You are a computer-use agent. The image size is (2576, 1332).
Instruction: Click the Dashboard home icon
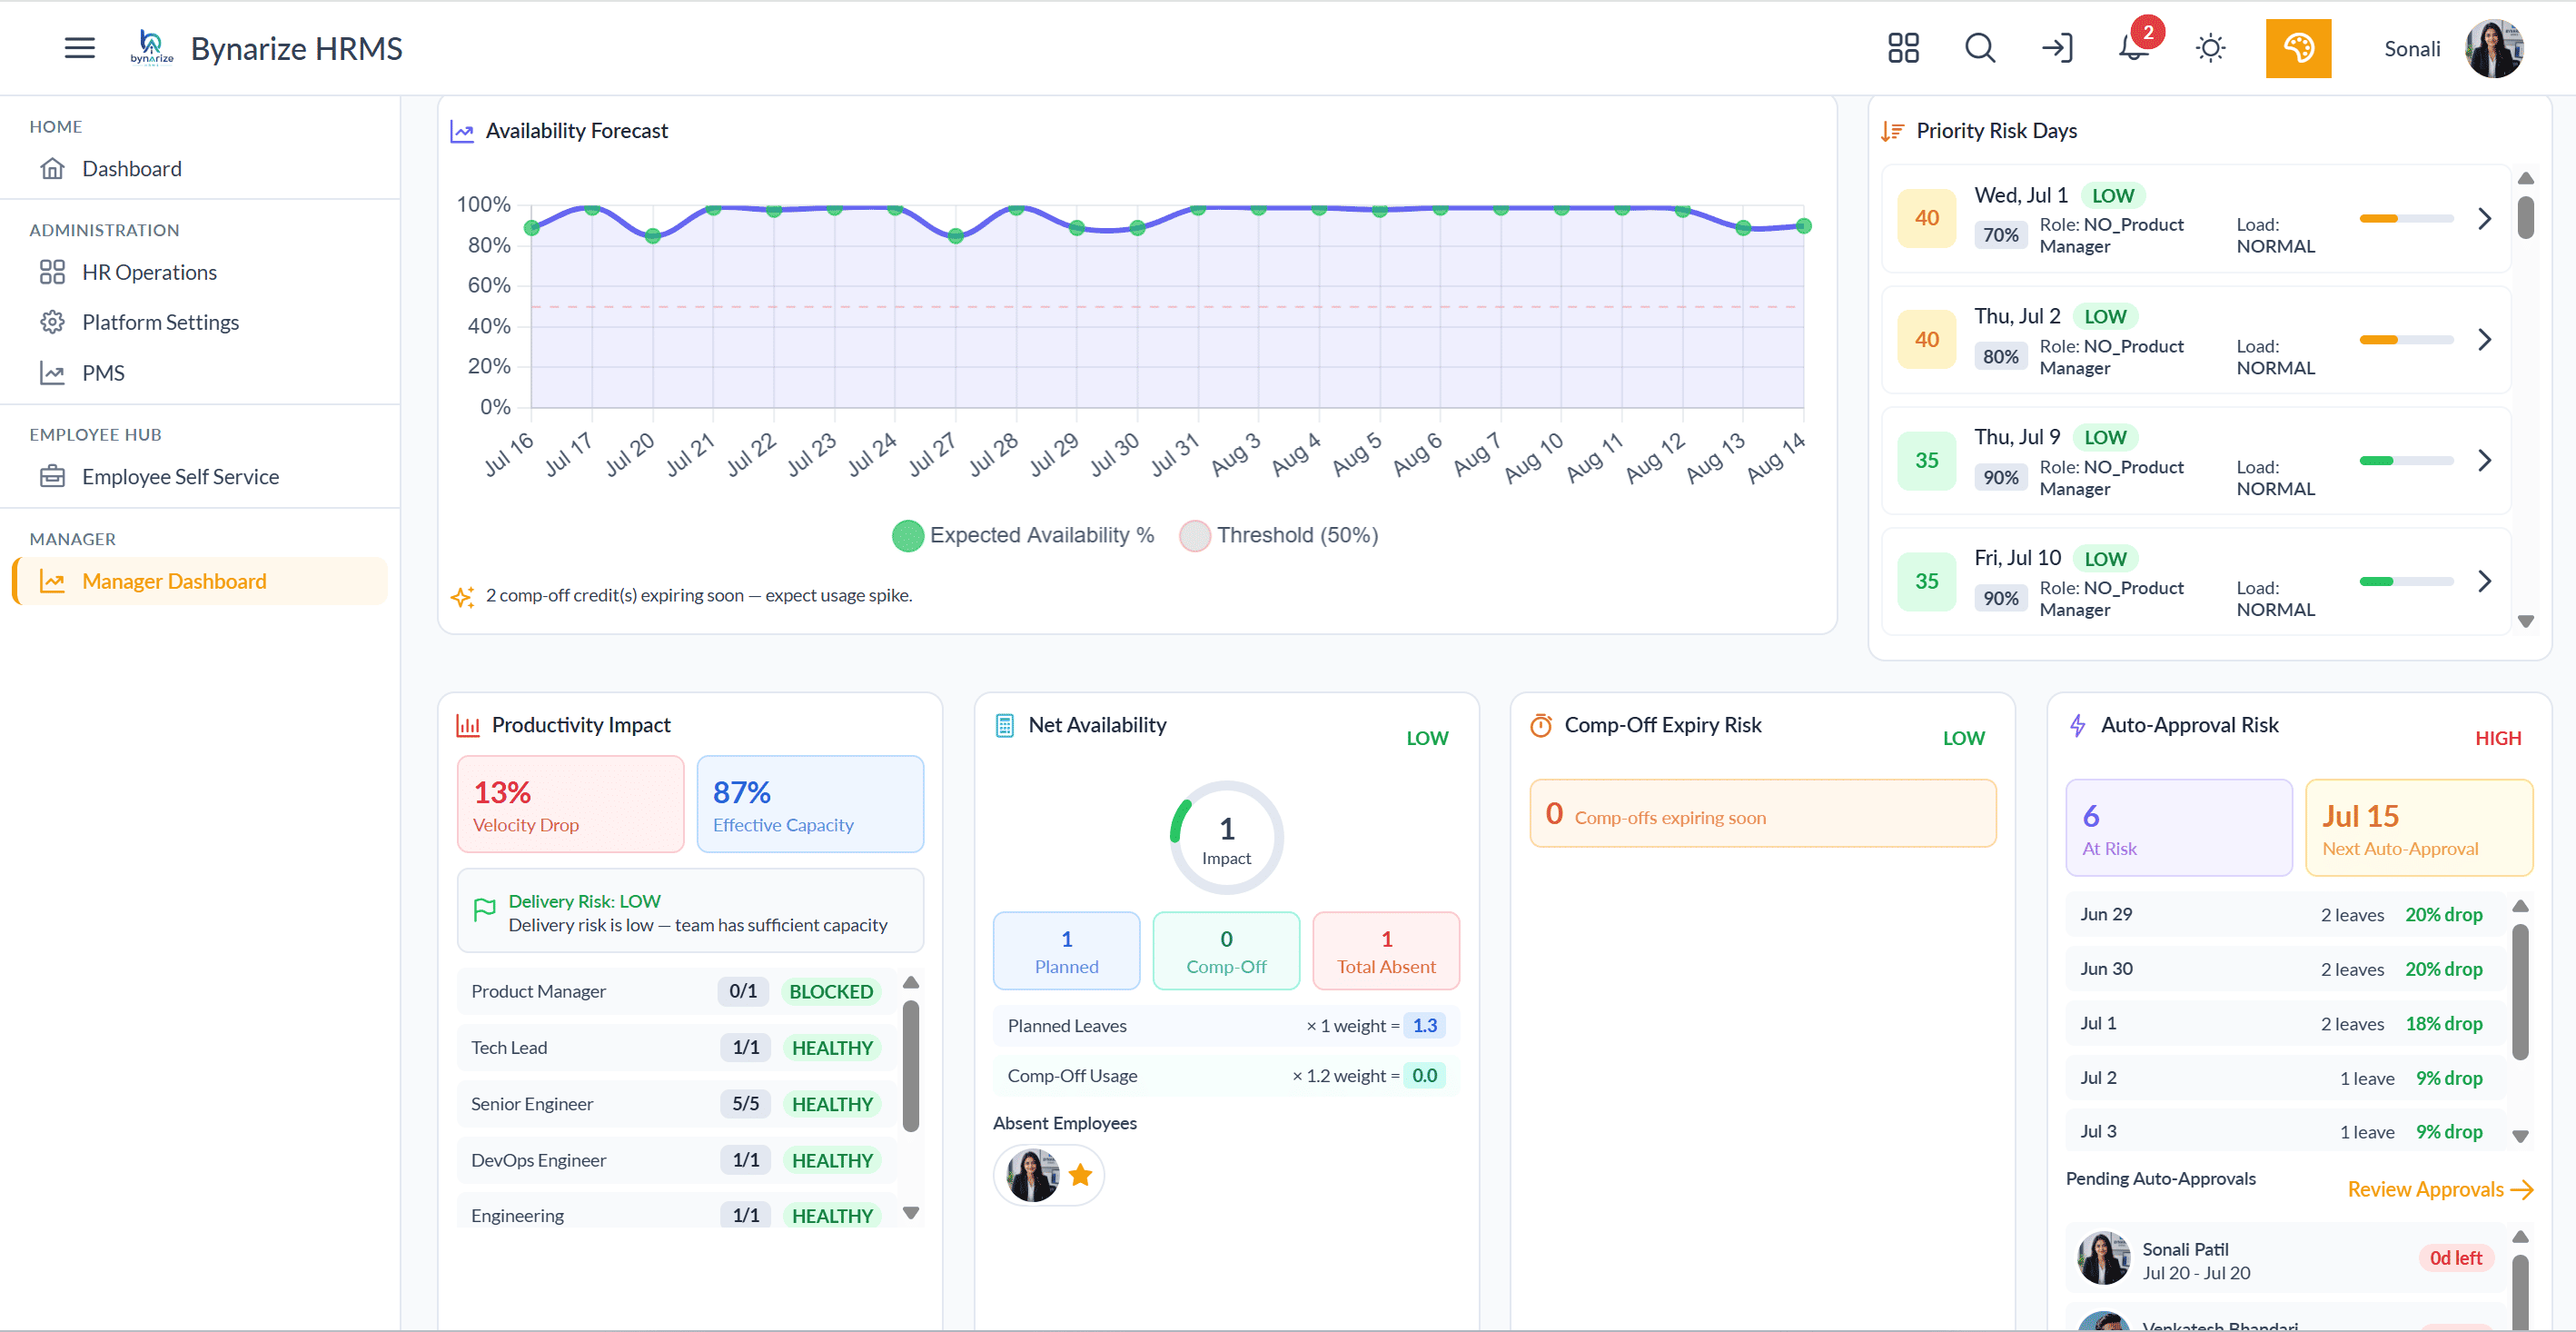[x=53, y=168]
